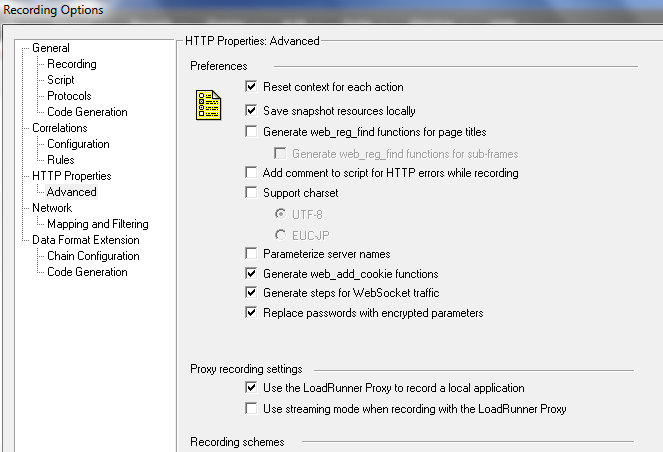Enable Generate web_reg_find functions for page titles
663x452 pixels.
click(251, 132)
